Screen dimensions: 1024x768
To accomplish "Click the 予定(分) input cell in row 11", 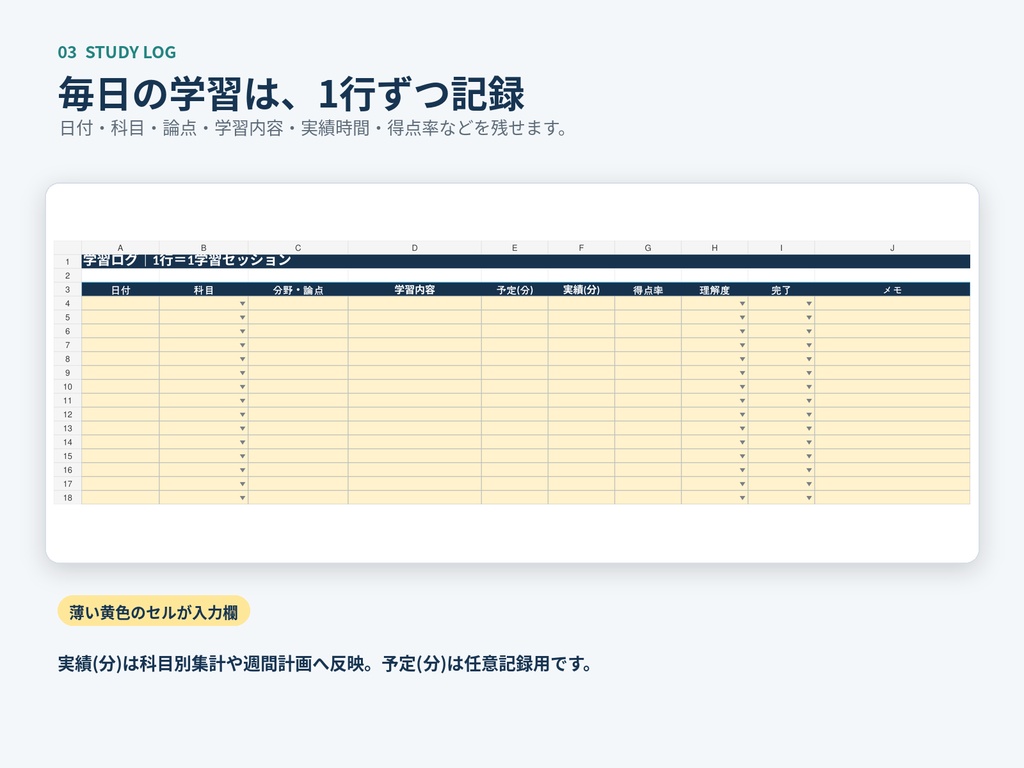I will pyautogui.click(x=515, y=401).
